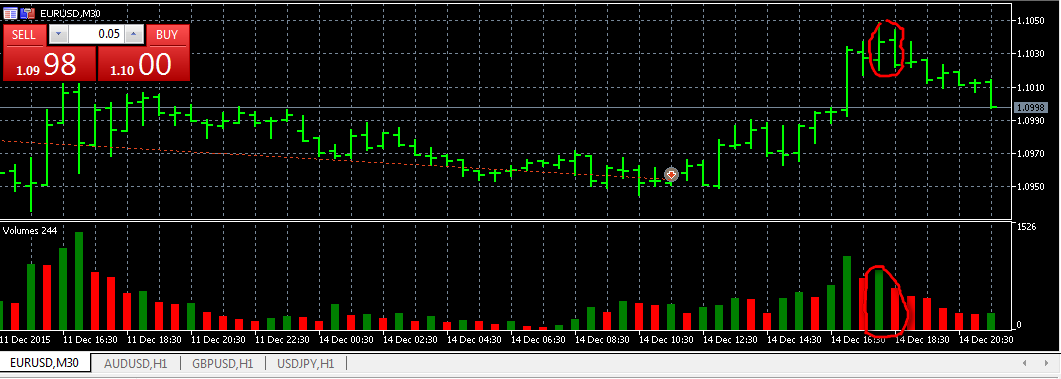Click the 1.10 00 buy price tile
The image size is (1061, 379).
144,64
